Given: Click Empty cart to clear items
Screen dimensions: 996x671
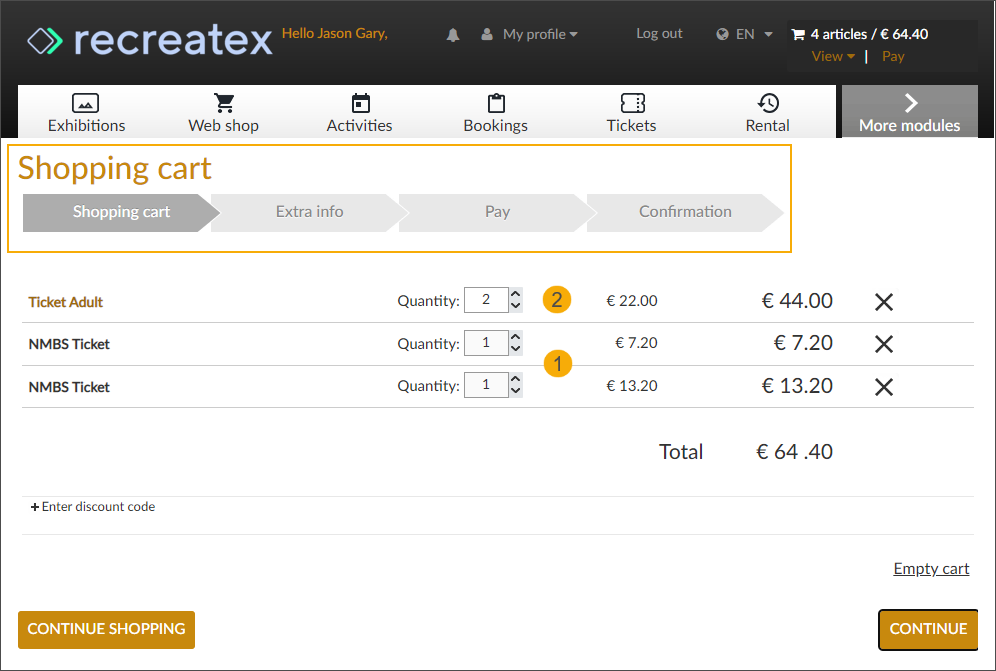Looking at the screenshot, I should point(931,568).
